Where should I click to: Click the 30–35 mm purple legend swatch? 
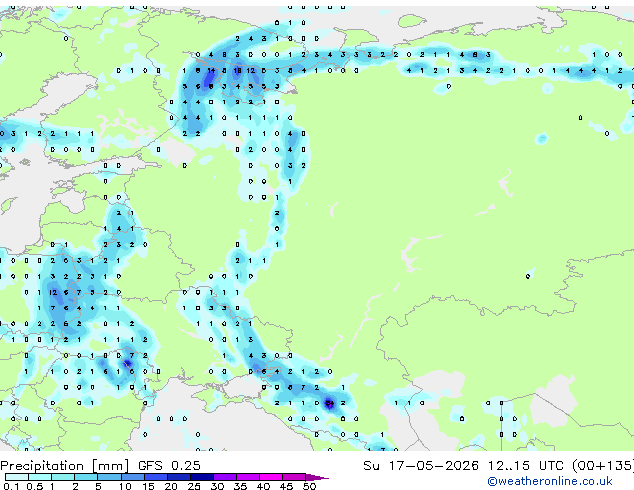coord(224,477)
